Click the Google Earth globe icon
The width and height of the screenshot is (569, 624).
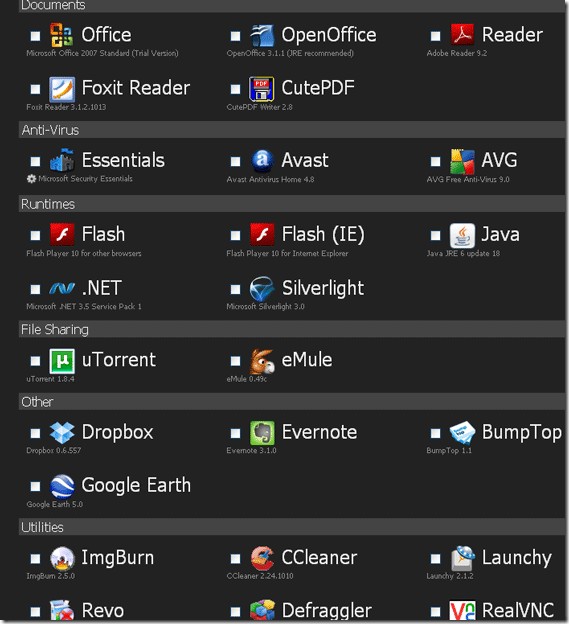coord(62,486)
